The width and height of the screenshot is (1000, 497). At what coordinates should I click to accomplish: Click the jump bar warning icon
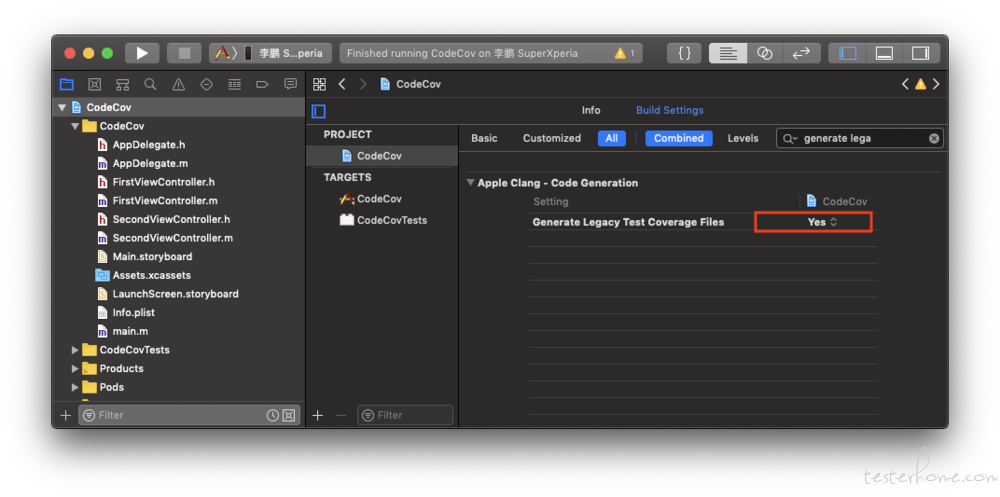click(x=920, y=84)
